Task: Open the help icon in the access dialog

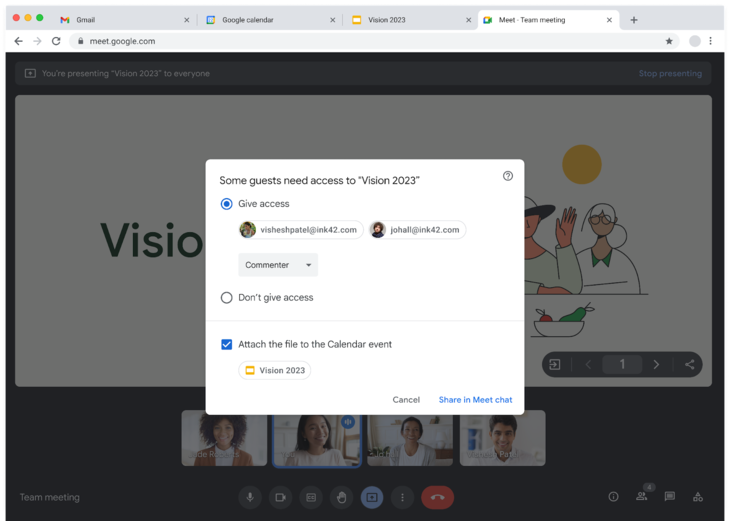Action: (x=508, y=176)
